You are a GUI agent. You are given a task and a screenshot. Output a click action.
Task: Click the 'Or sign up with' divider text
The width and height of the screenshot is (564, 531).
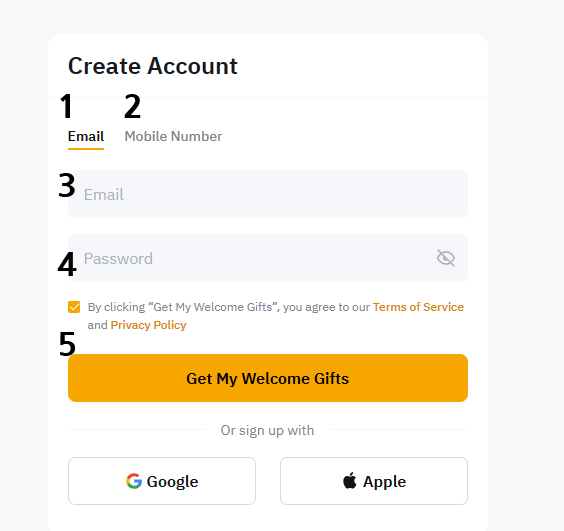(x=267, y=430)
